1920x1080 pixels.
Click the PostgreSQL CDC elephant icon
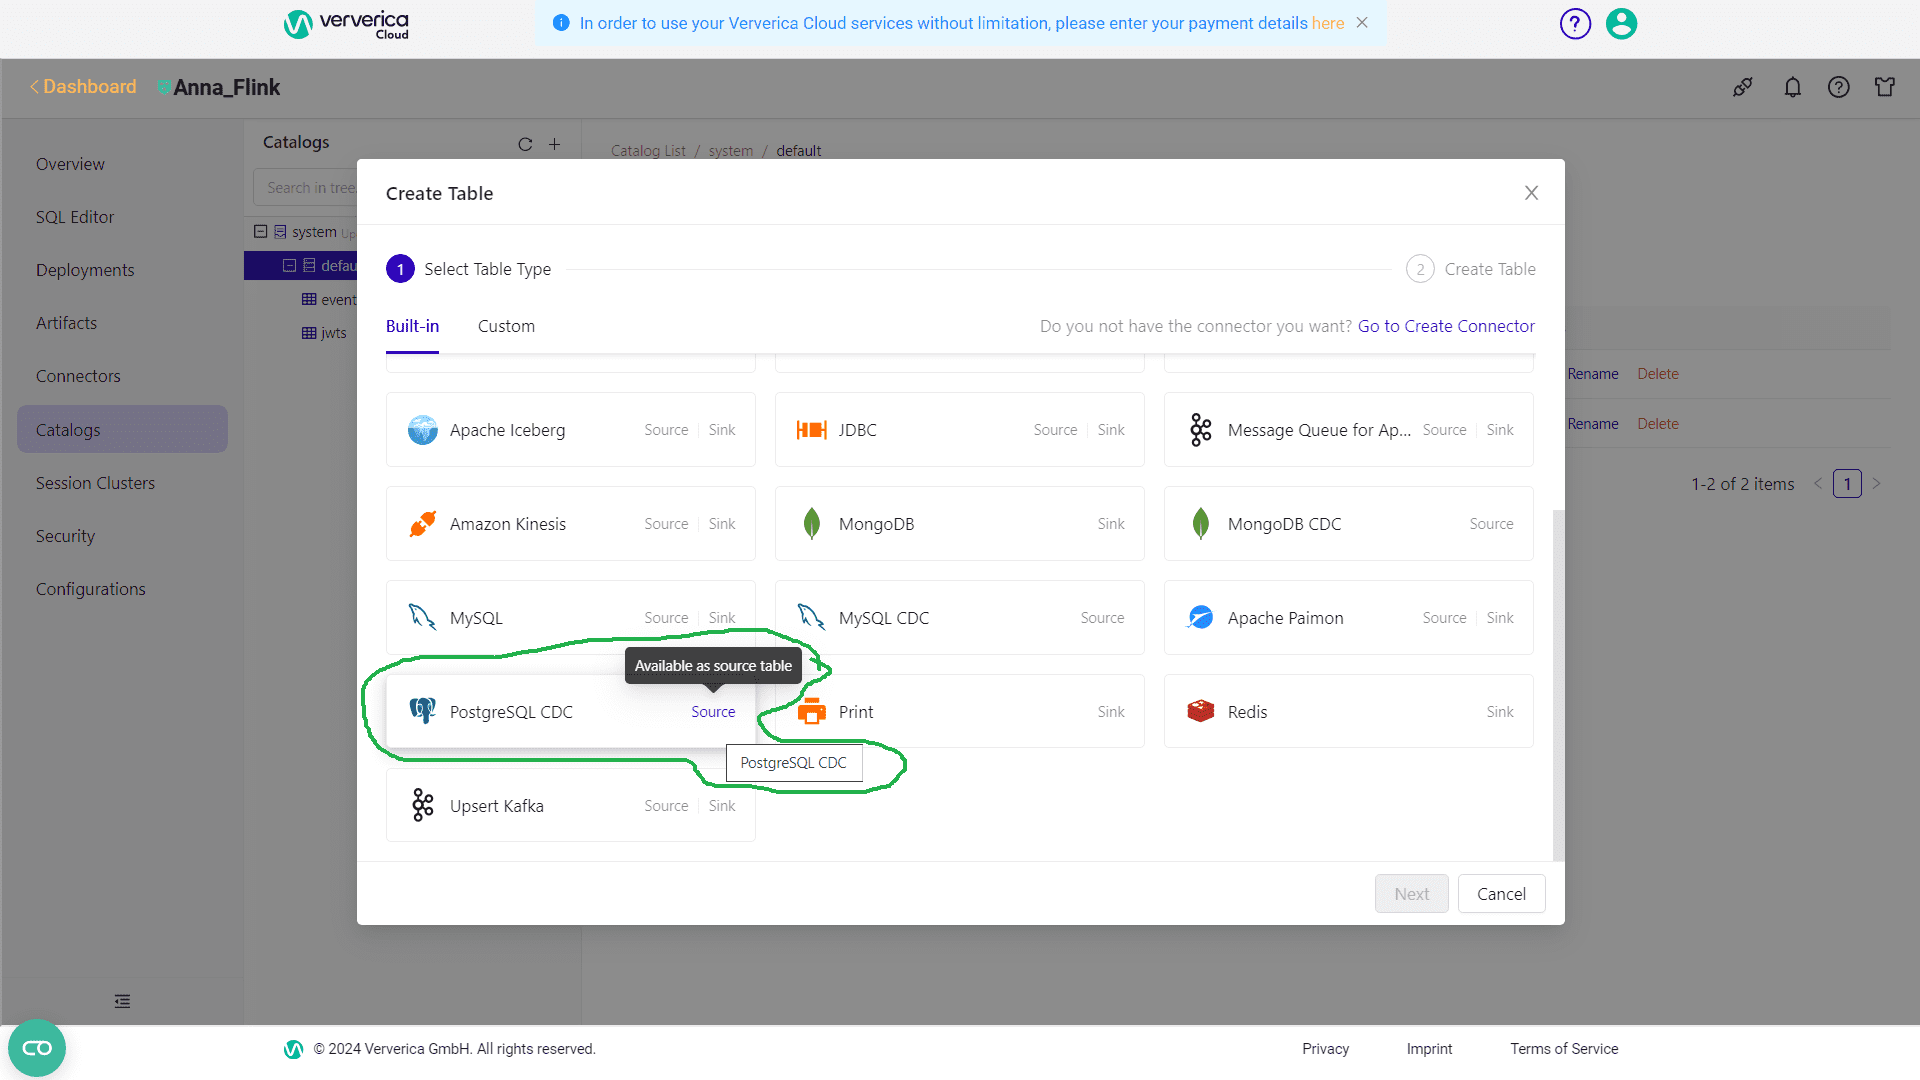click(x=423, y=711)
